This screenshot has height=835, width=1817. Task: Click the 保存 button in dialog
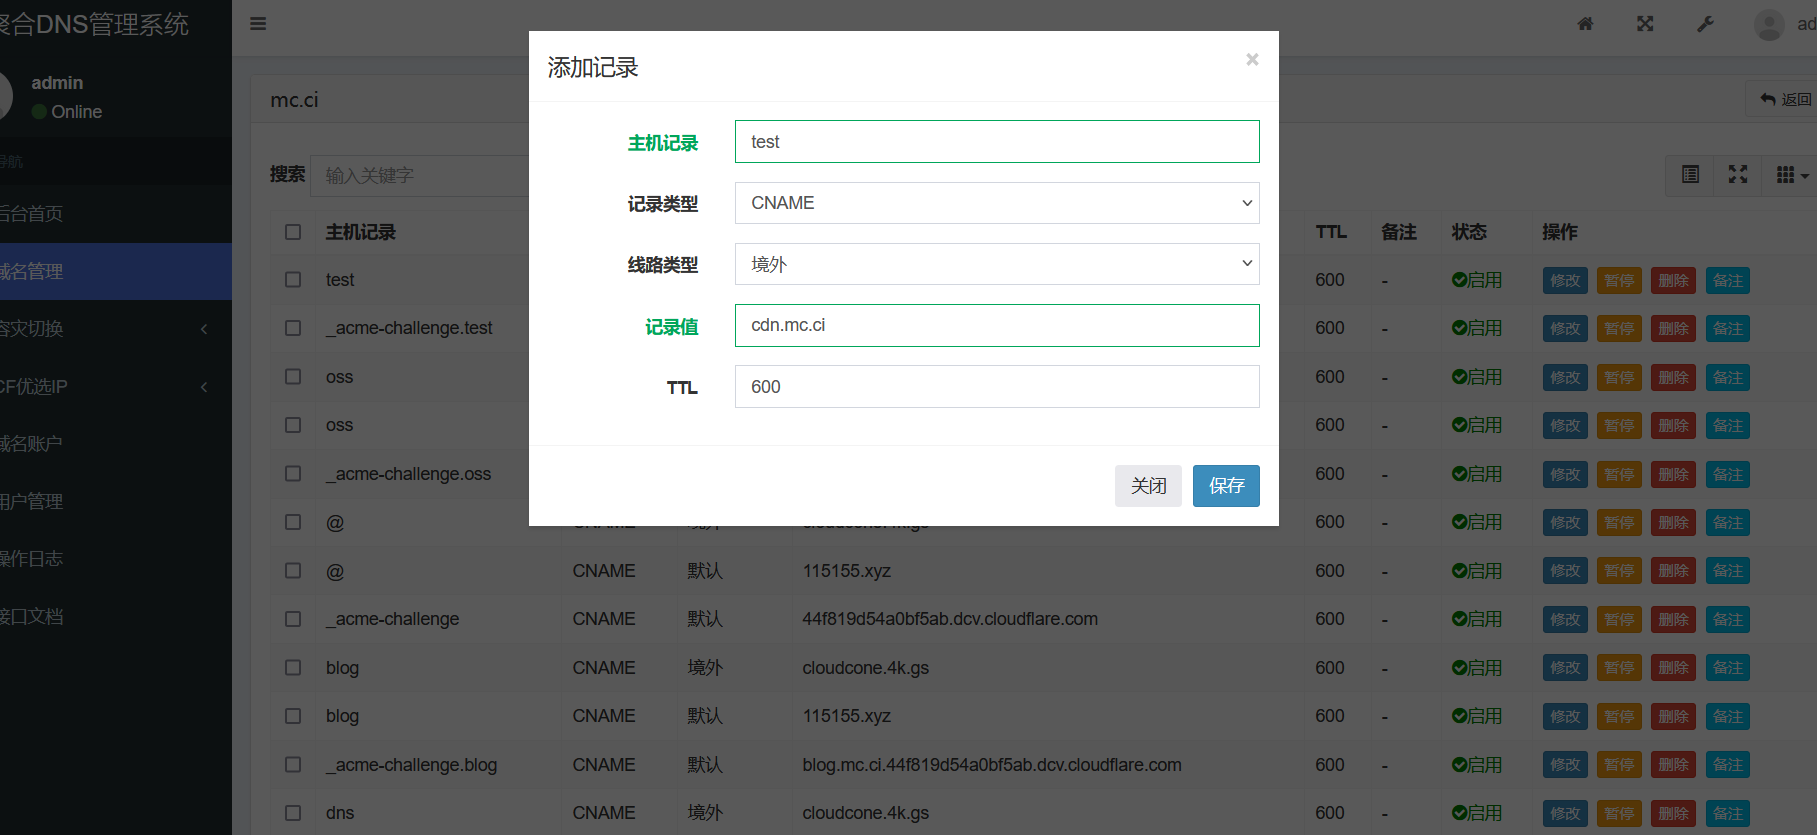(x=1226, y=486)
